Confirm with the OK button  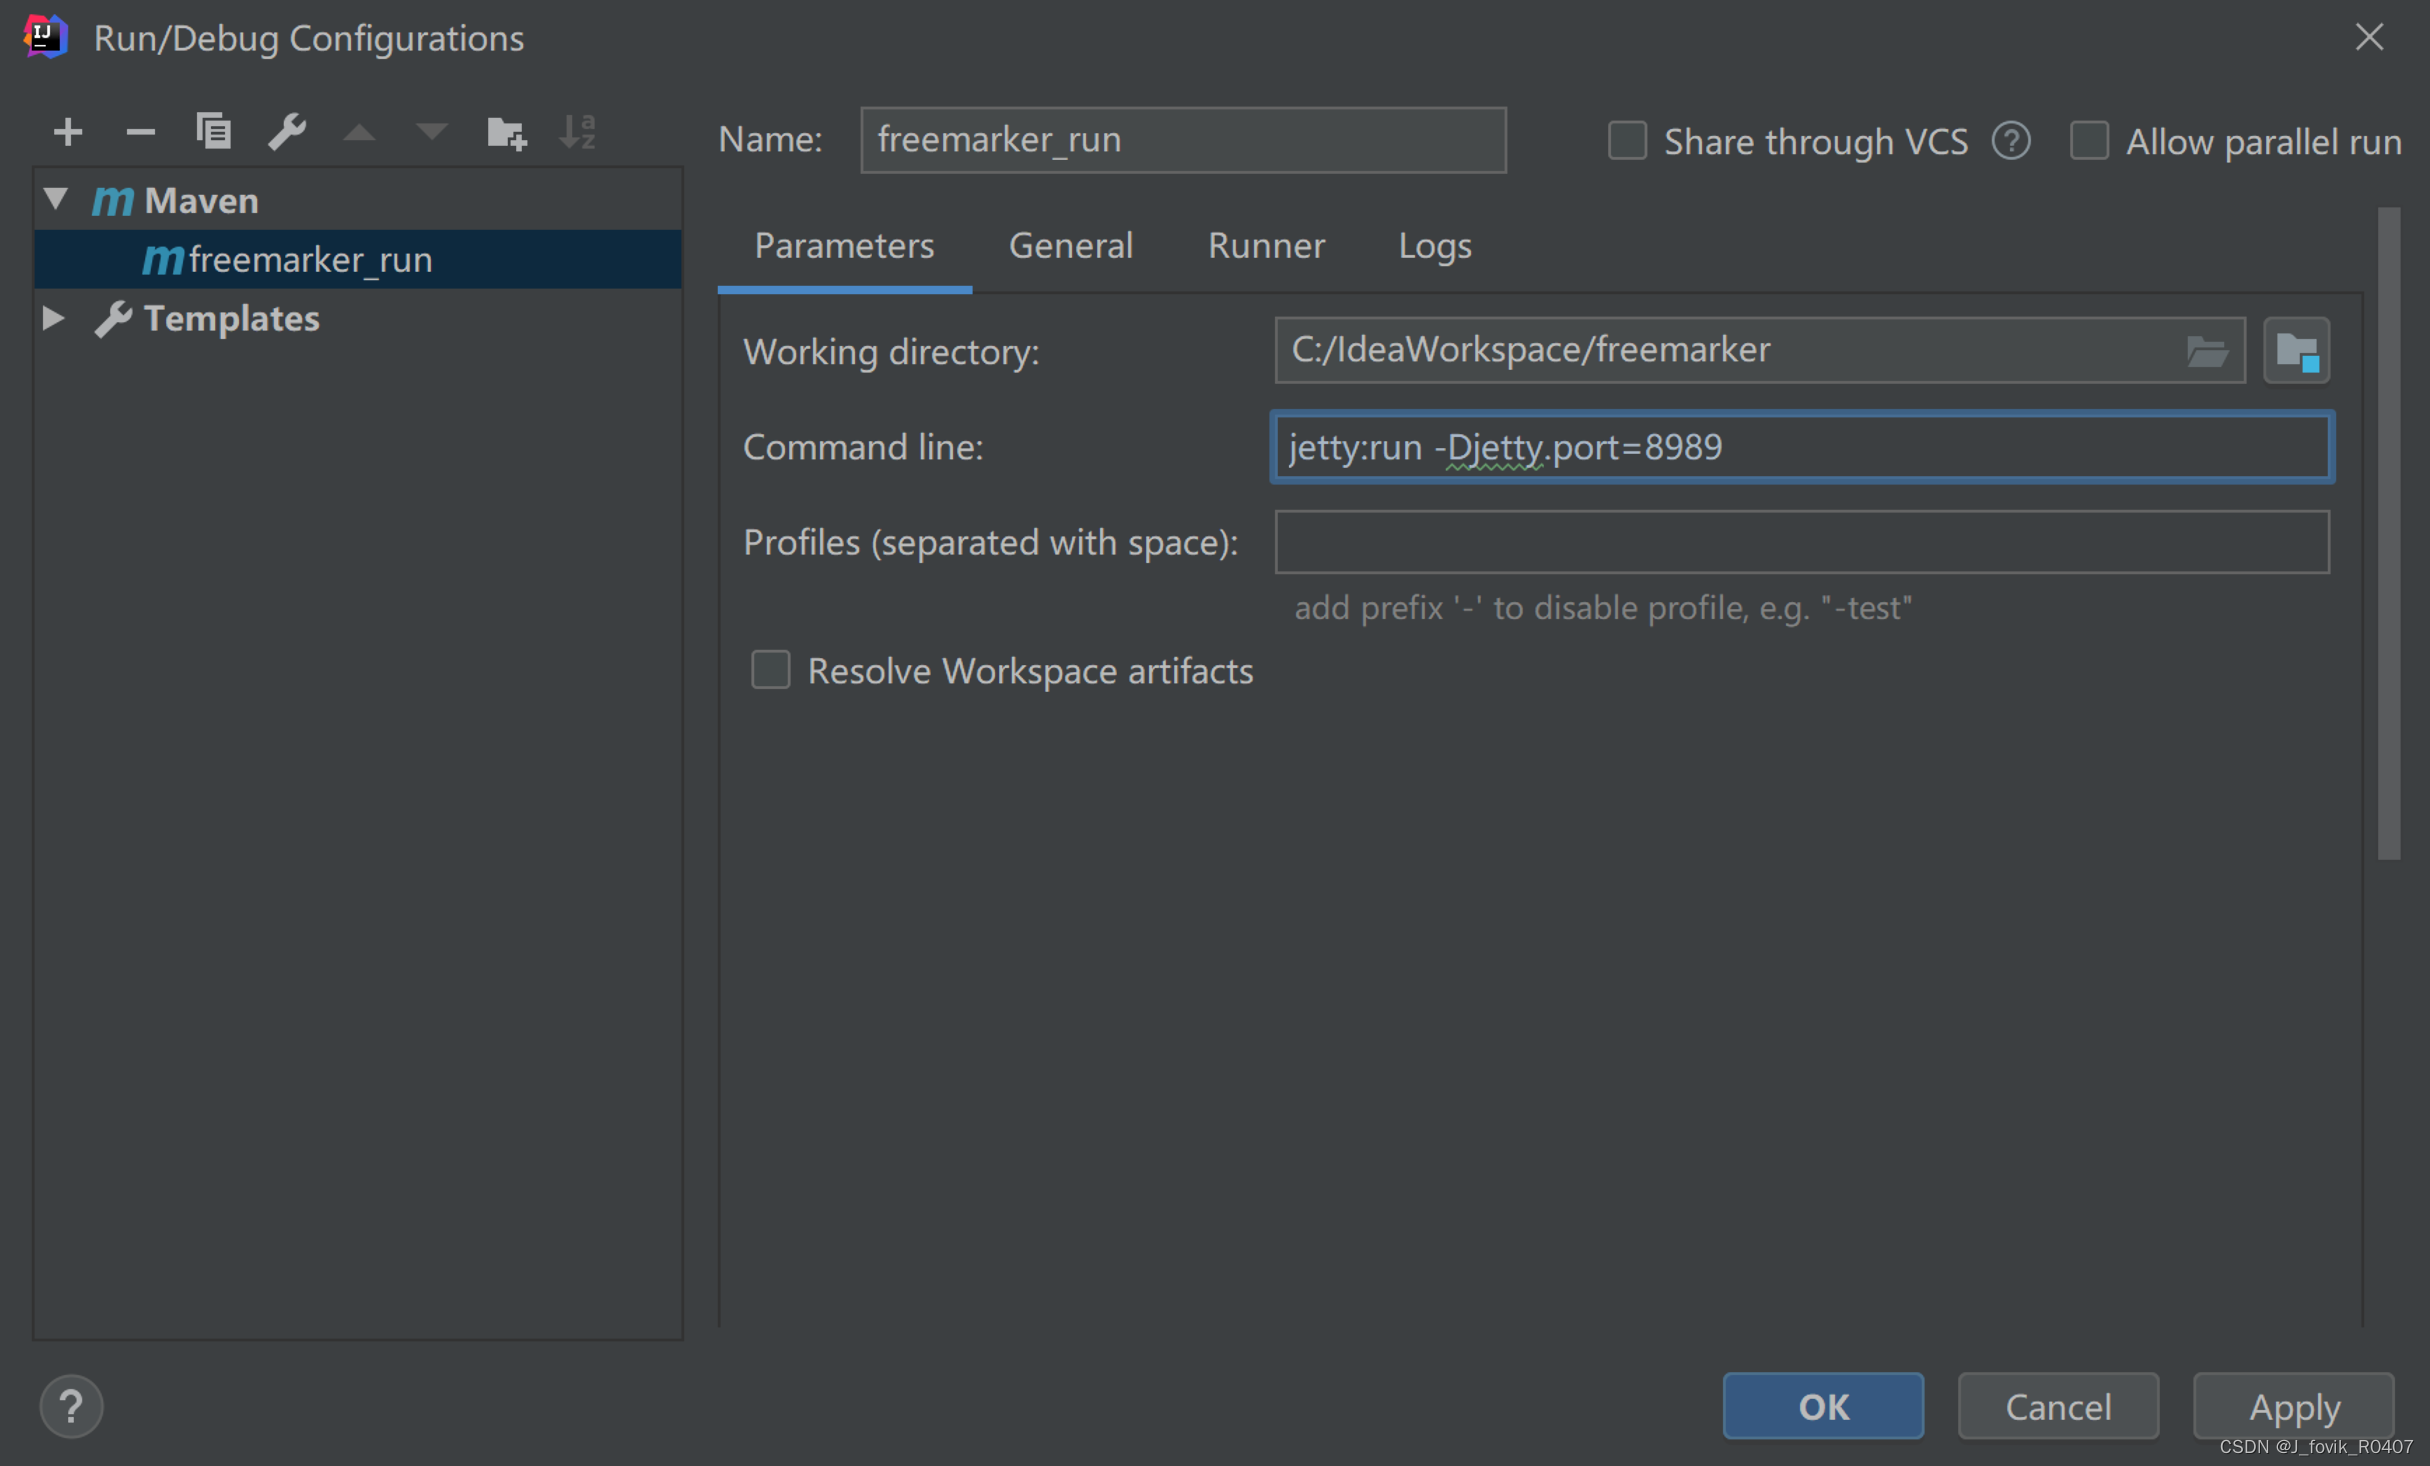pyautogui.click(x=1822, y=1406)
